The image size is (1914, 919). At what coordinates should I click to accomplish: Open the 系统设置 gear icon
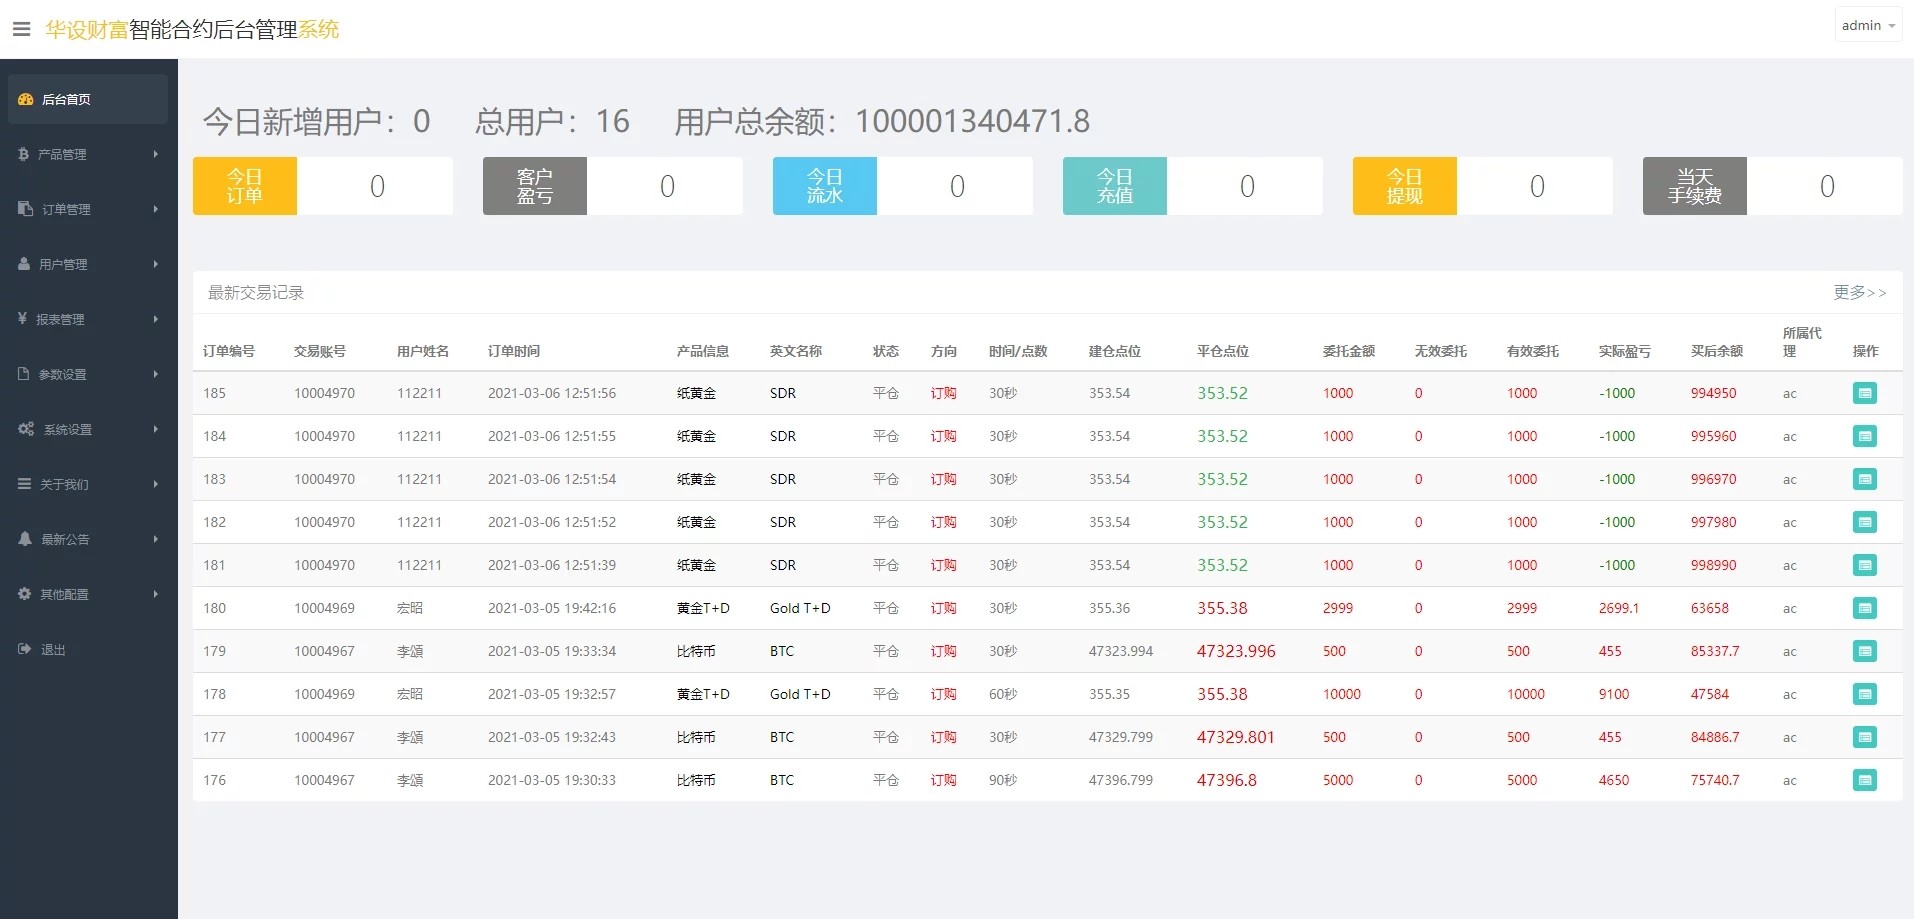click(x=23, y=429)
